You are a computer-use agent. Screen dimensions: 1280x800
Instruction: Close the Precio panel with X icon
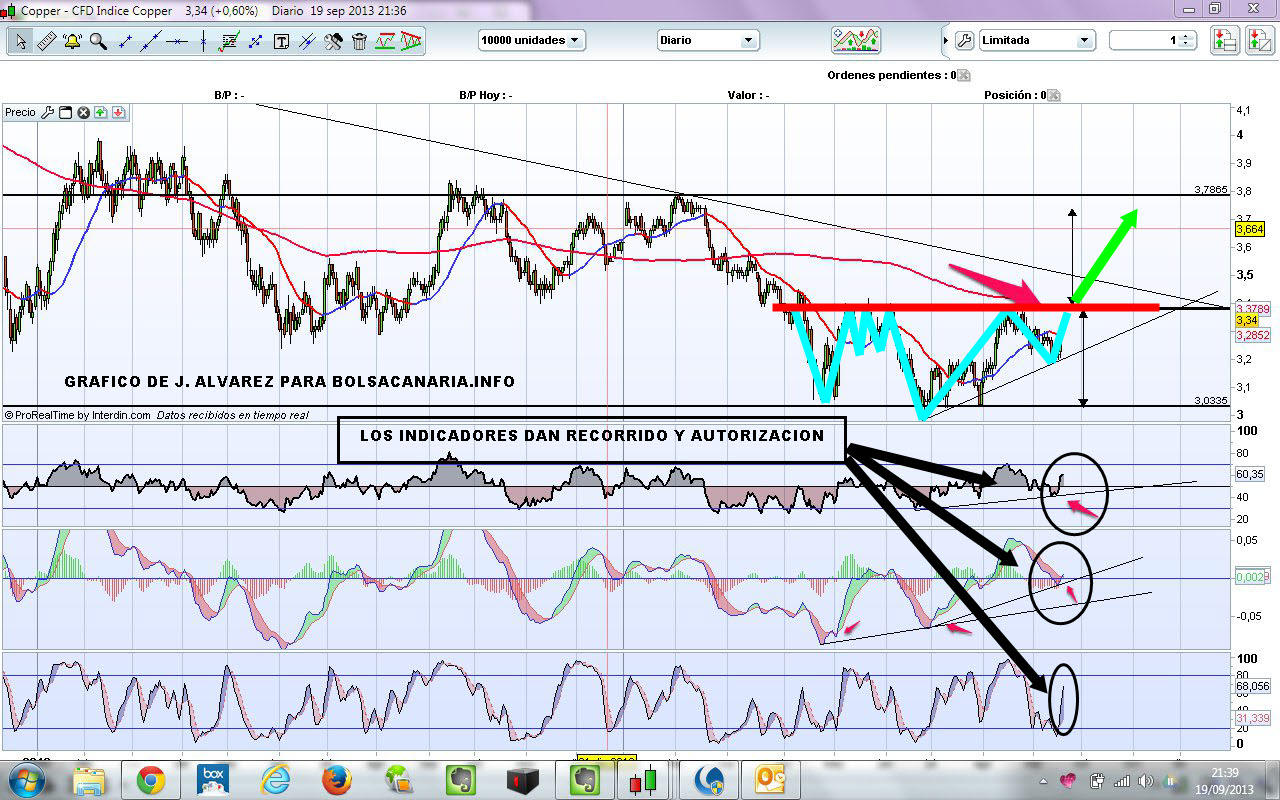point(83,113)
